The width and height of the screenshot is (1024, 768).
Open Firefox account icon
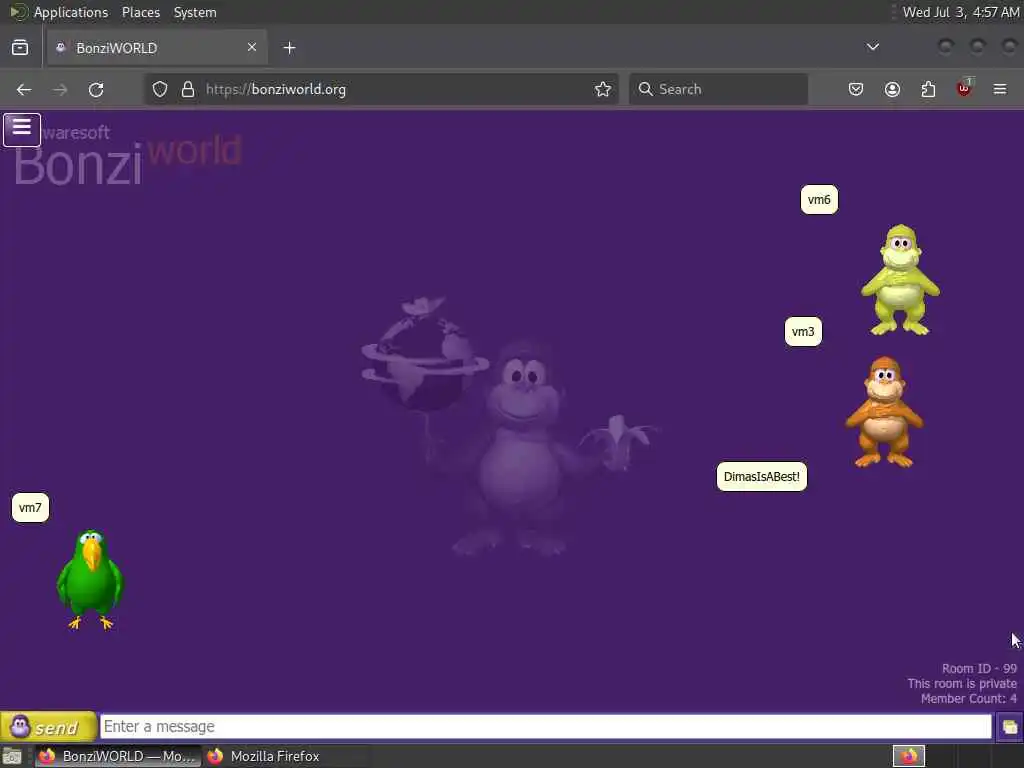(892, 89)
